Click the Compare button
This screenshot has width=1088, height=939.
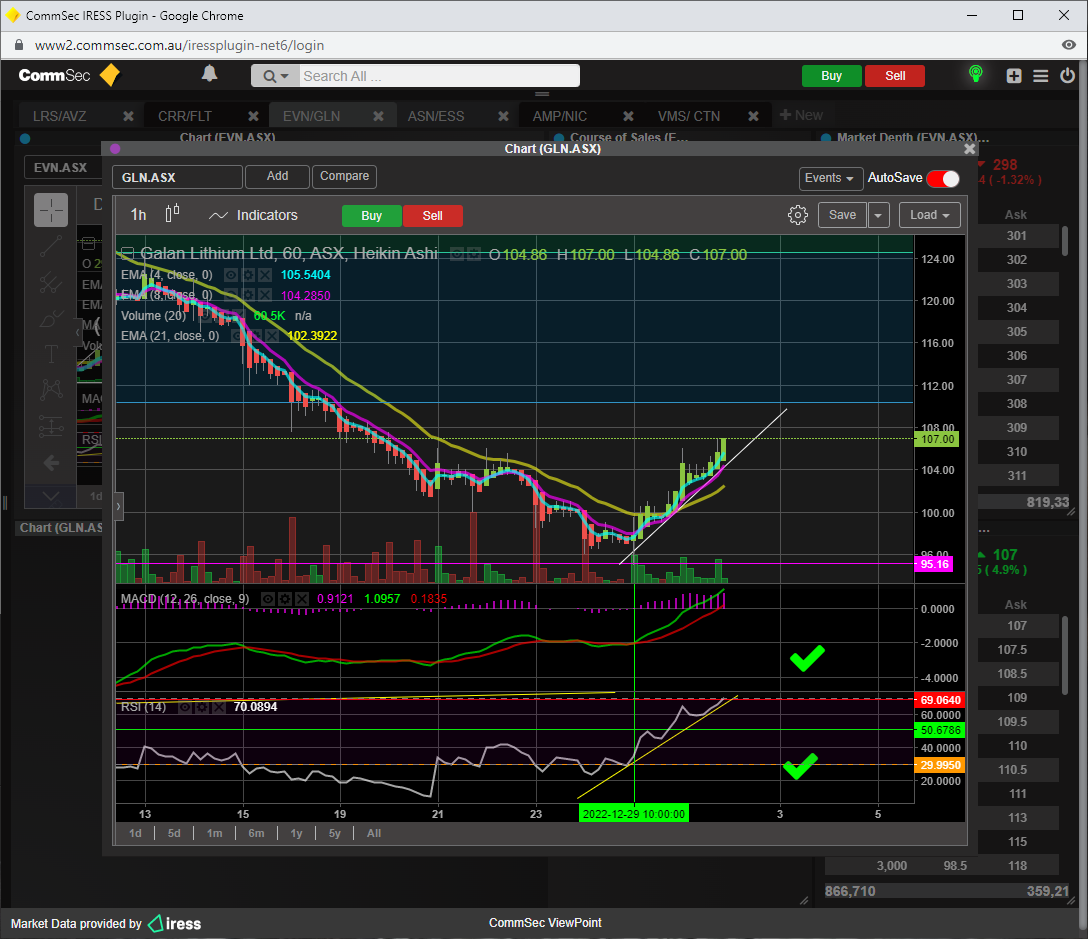tap(345, 176)
